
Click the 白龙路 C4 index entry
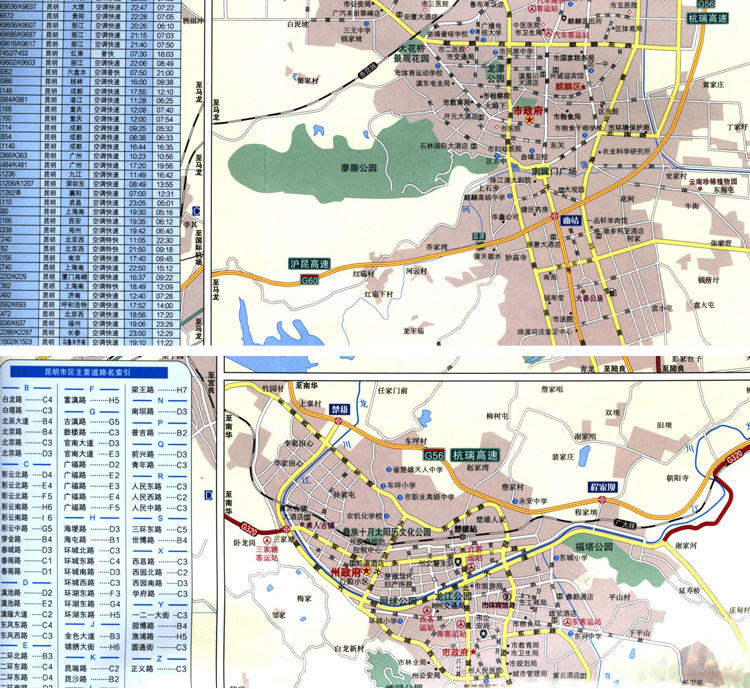tap(27, 400)
